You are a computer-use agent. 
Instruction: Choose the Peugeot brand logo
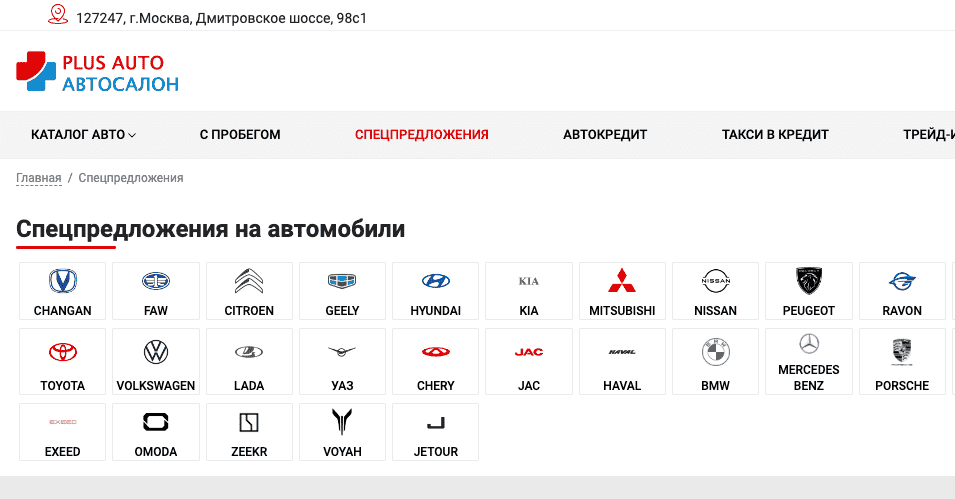(x=808, y=281)
